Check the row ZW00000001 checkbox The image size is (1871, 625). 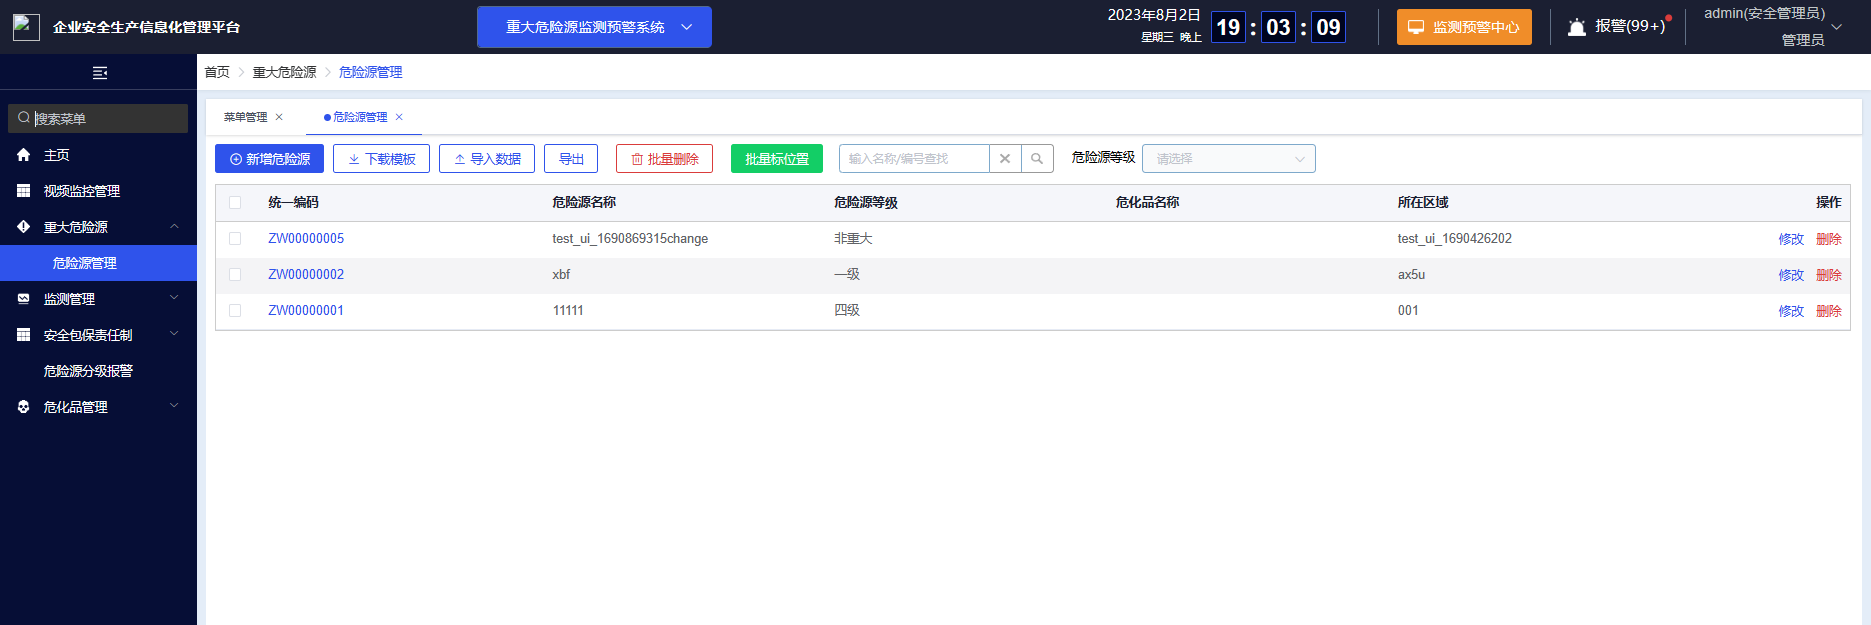[x=235, y=310]
